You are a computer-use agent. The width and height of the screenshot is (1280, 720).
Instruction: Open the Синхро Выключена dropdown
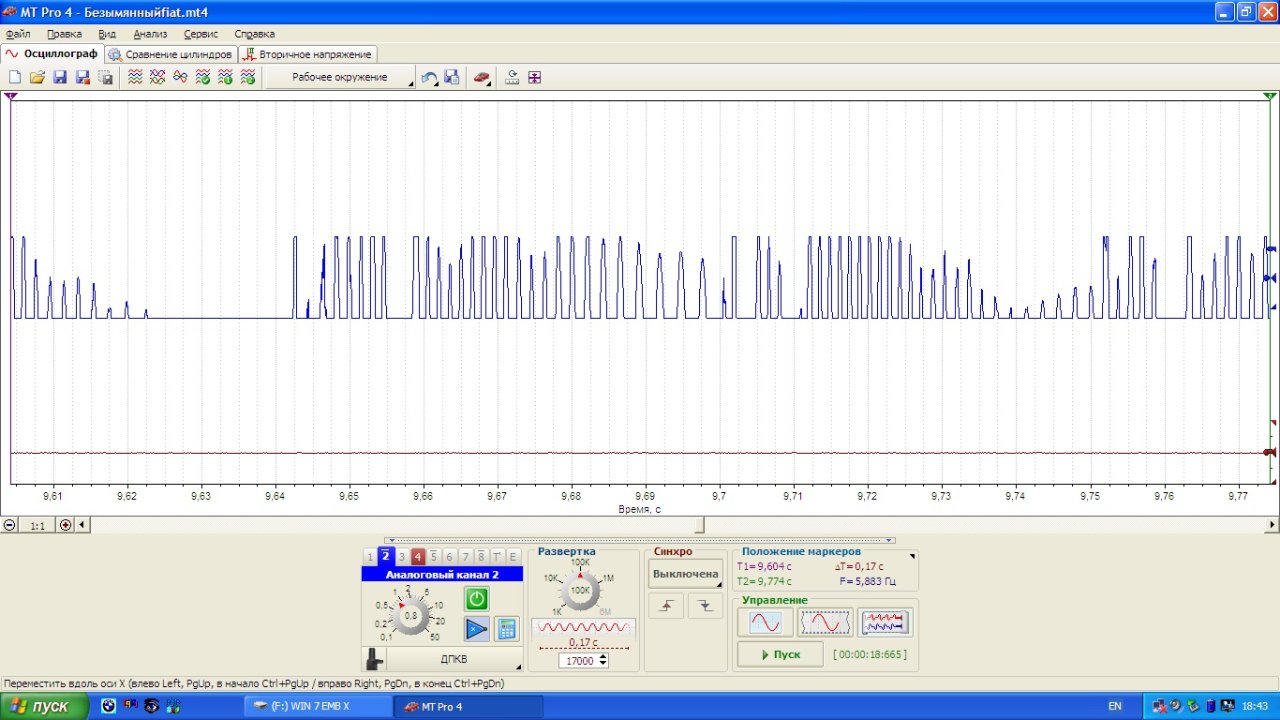pyautogui.click(x=686, y=574)
